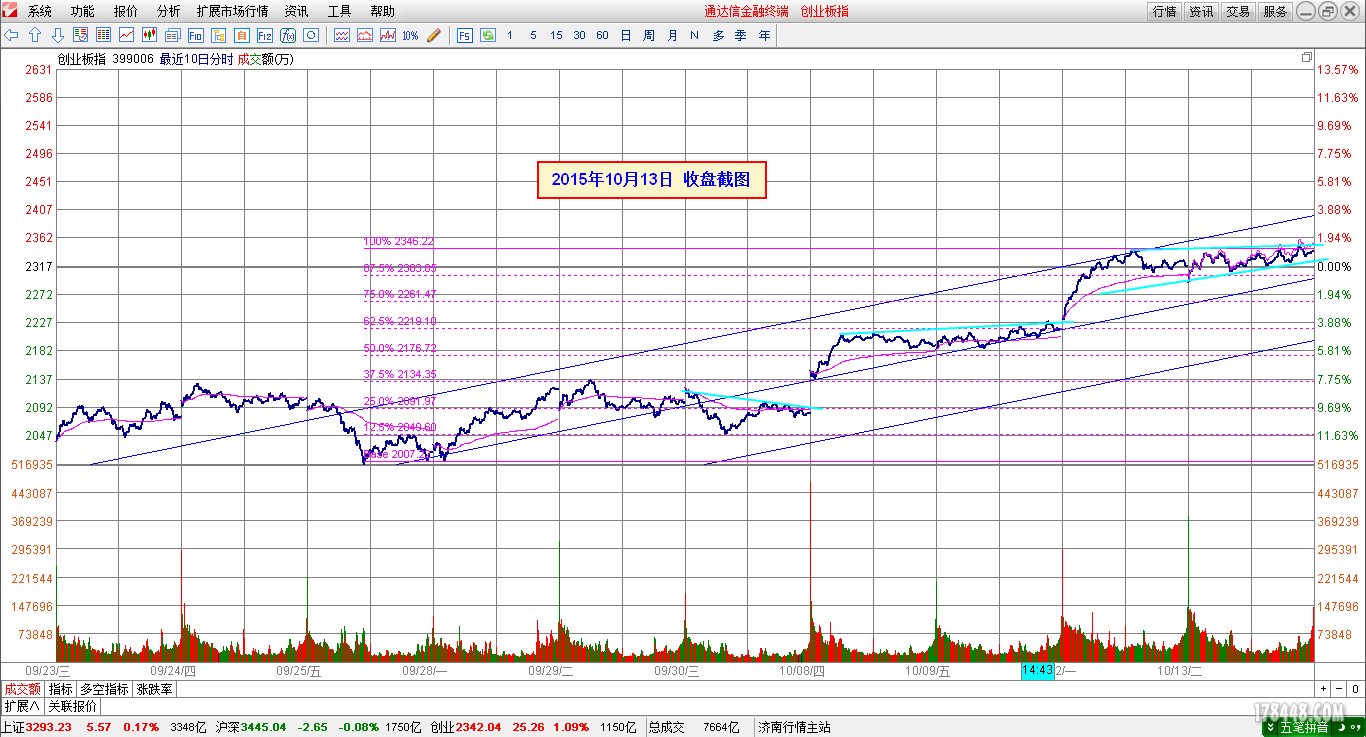Open the table grid quote icon
This screenshot has height=737, width=1366.
(104, 35)
